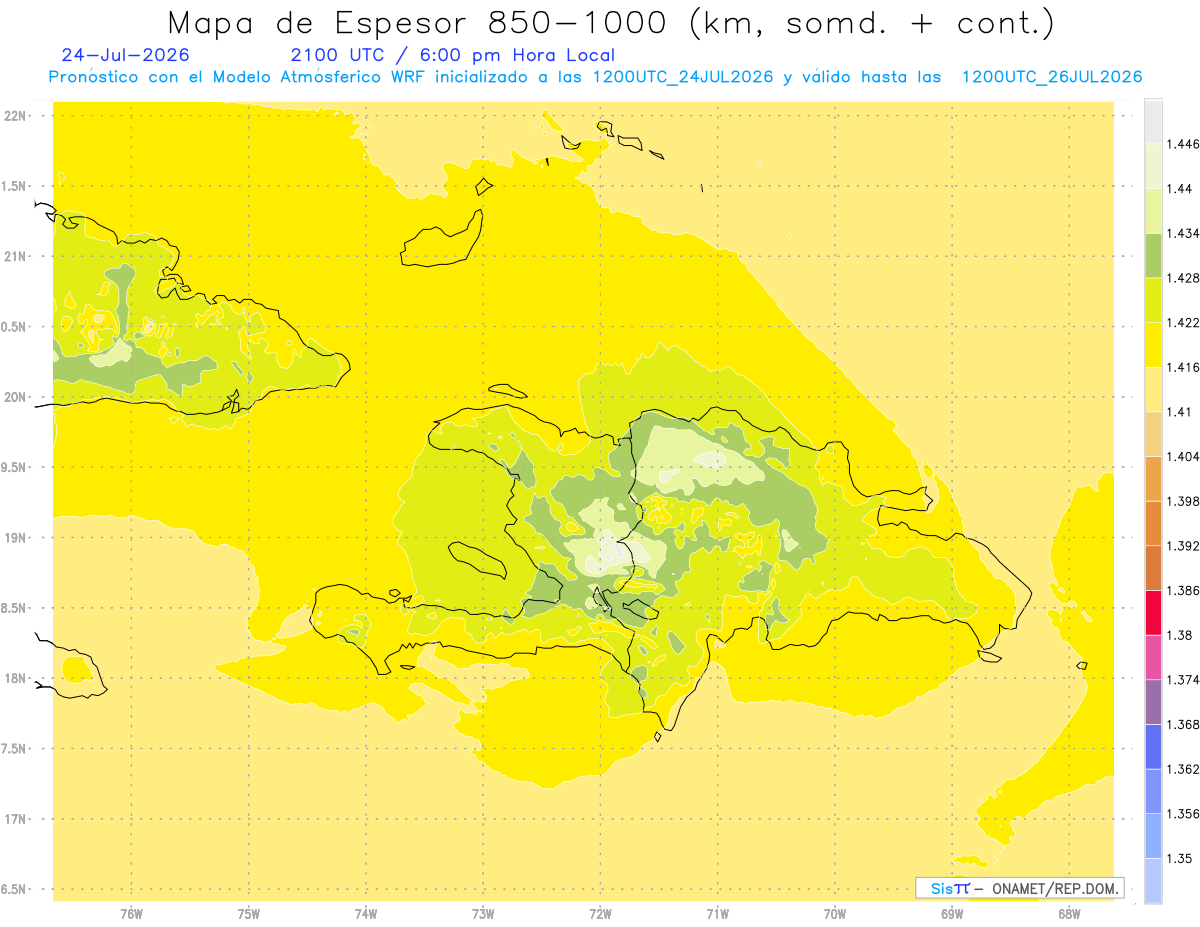1200x927 pixels.
Task: Click the legend value '1.368'
Action: click(x=1183, y=724)
